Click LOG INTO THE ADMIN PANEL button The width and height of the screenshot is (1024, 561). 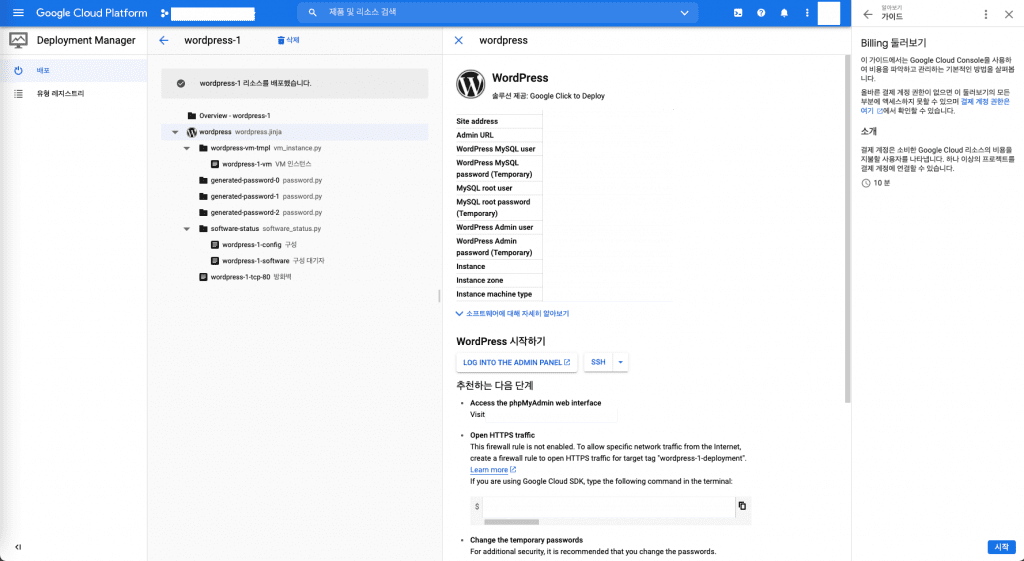516,362
